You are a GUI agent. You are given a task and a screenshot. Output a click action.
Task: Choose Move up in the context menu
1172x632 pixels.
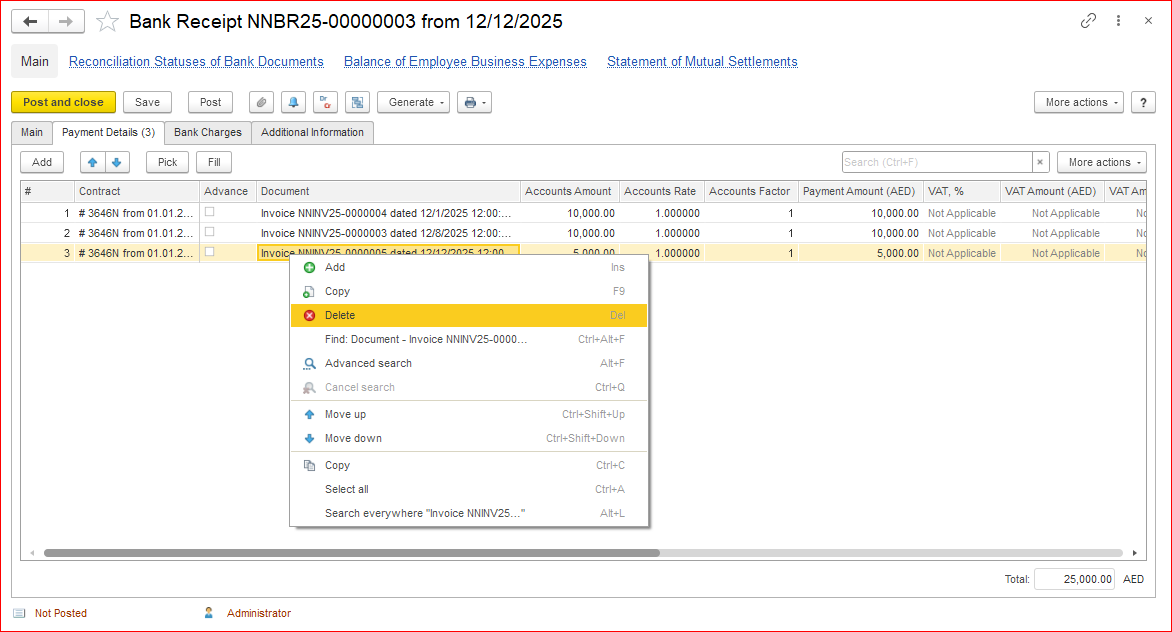pos(469,414)
